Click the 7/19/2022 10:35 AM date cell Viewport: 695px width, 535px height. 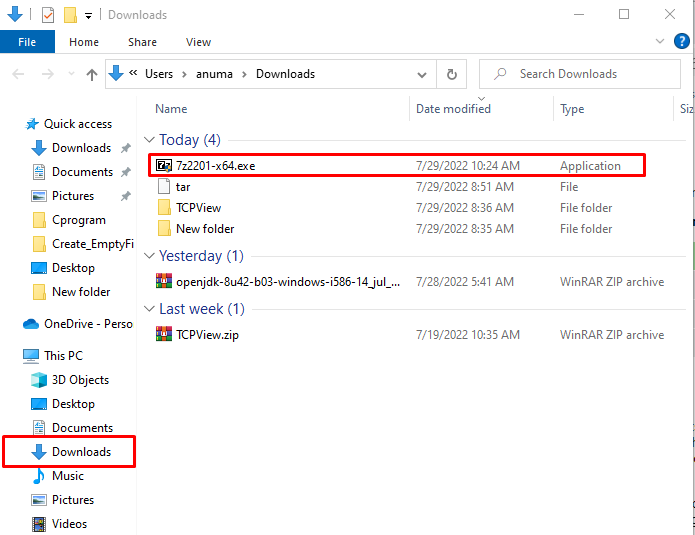click(x=468, y=335)
